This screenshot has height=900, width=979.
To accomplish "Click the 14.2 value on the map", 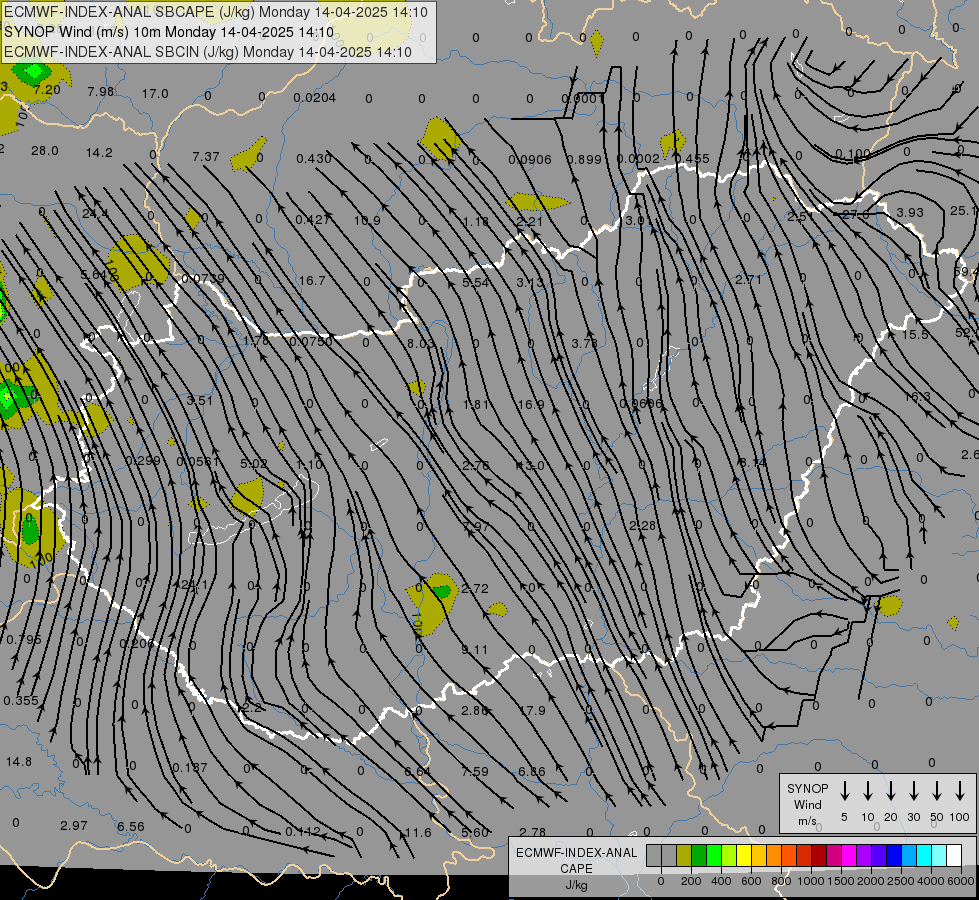I will pos(99,152).
